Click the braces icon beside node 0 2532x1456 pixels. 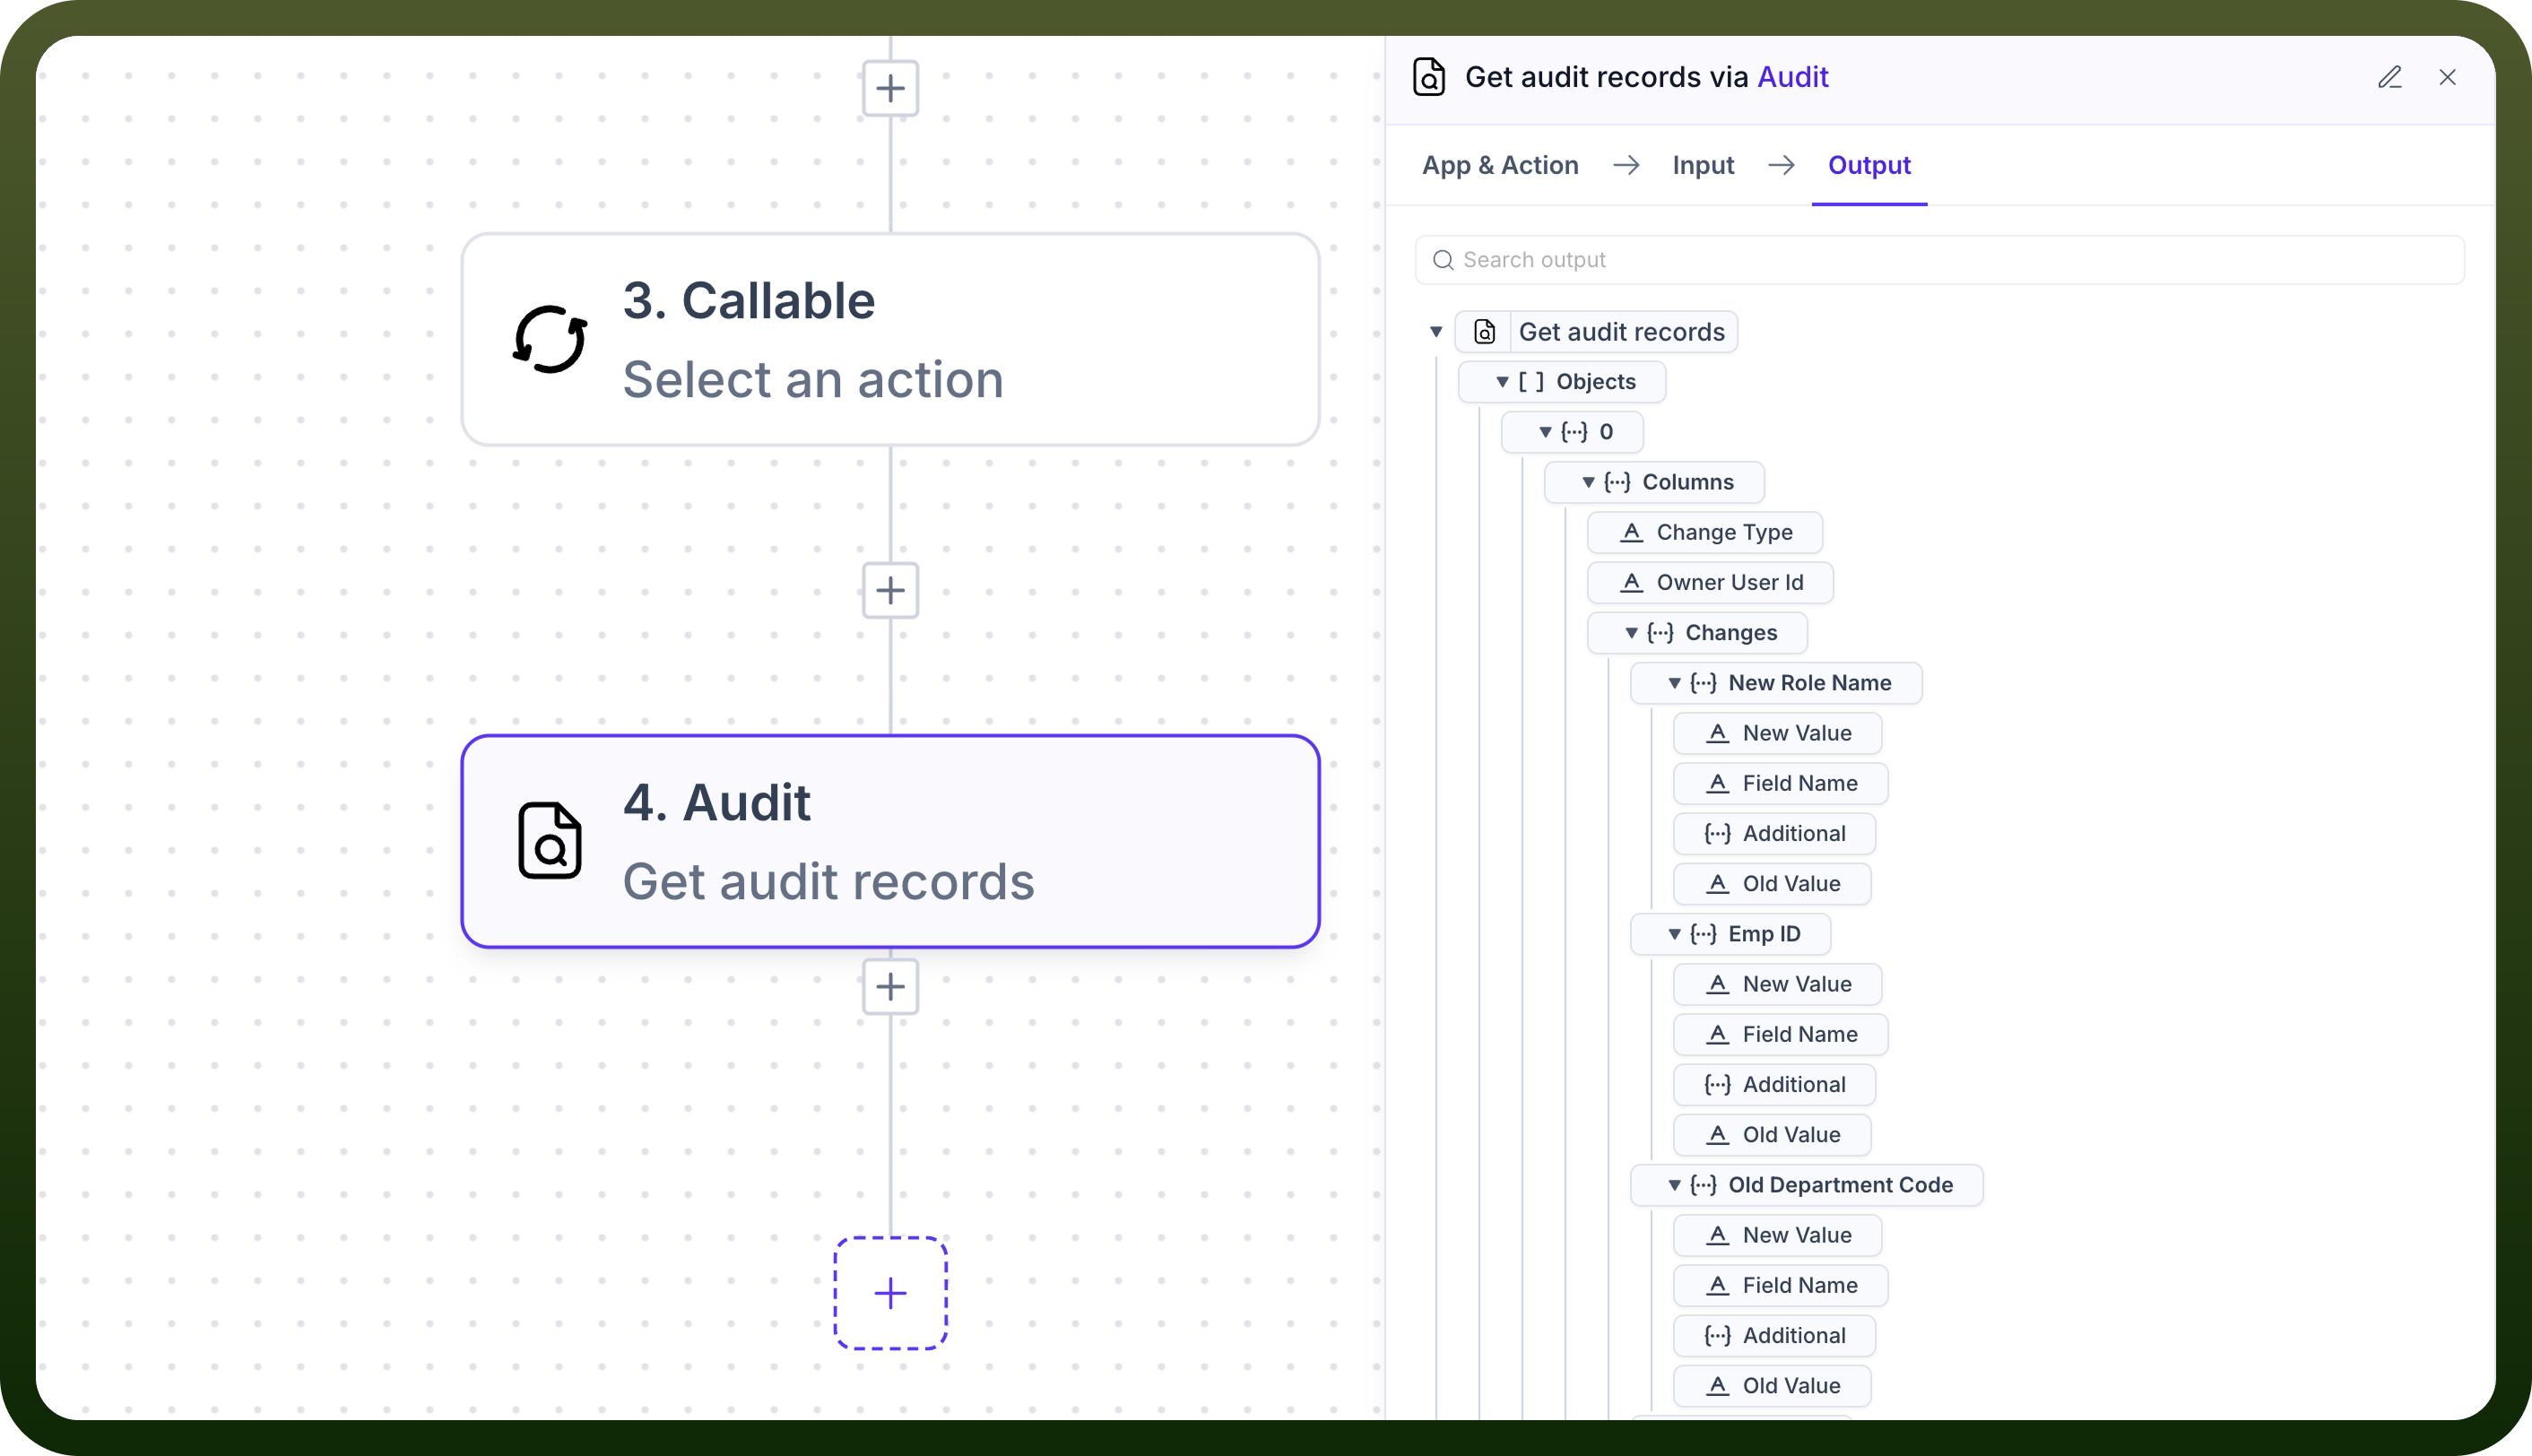click(x=1574, y=432)
